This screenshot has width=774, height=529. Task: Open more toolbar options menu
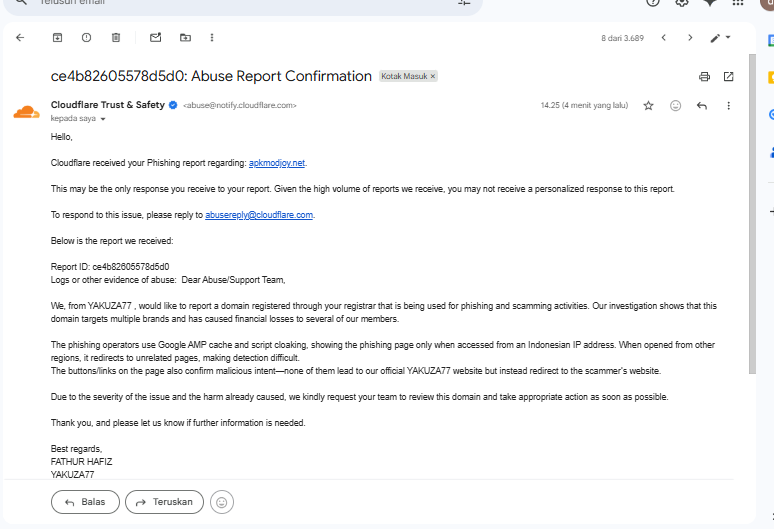(212, 38)
